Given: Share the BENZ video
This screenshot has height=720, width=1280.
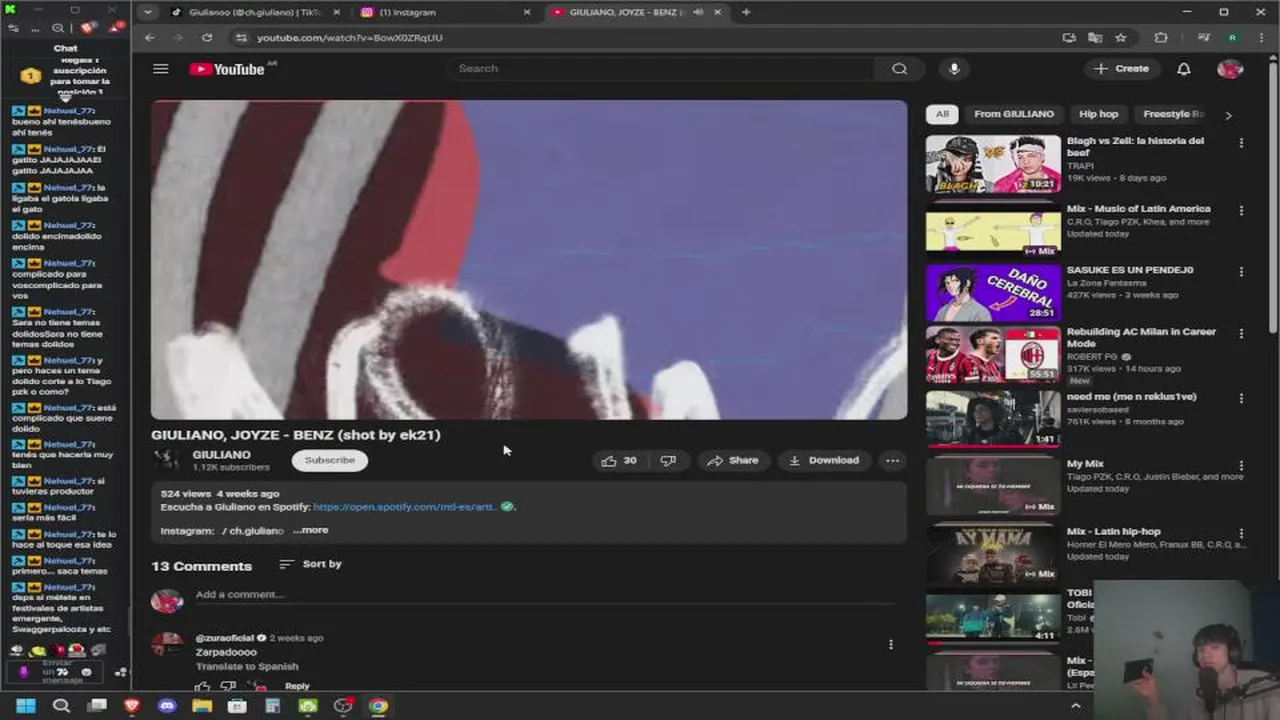Looking at the screenshot, I should 732,460.
